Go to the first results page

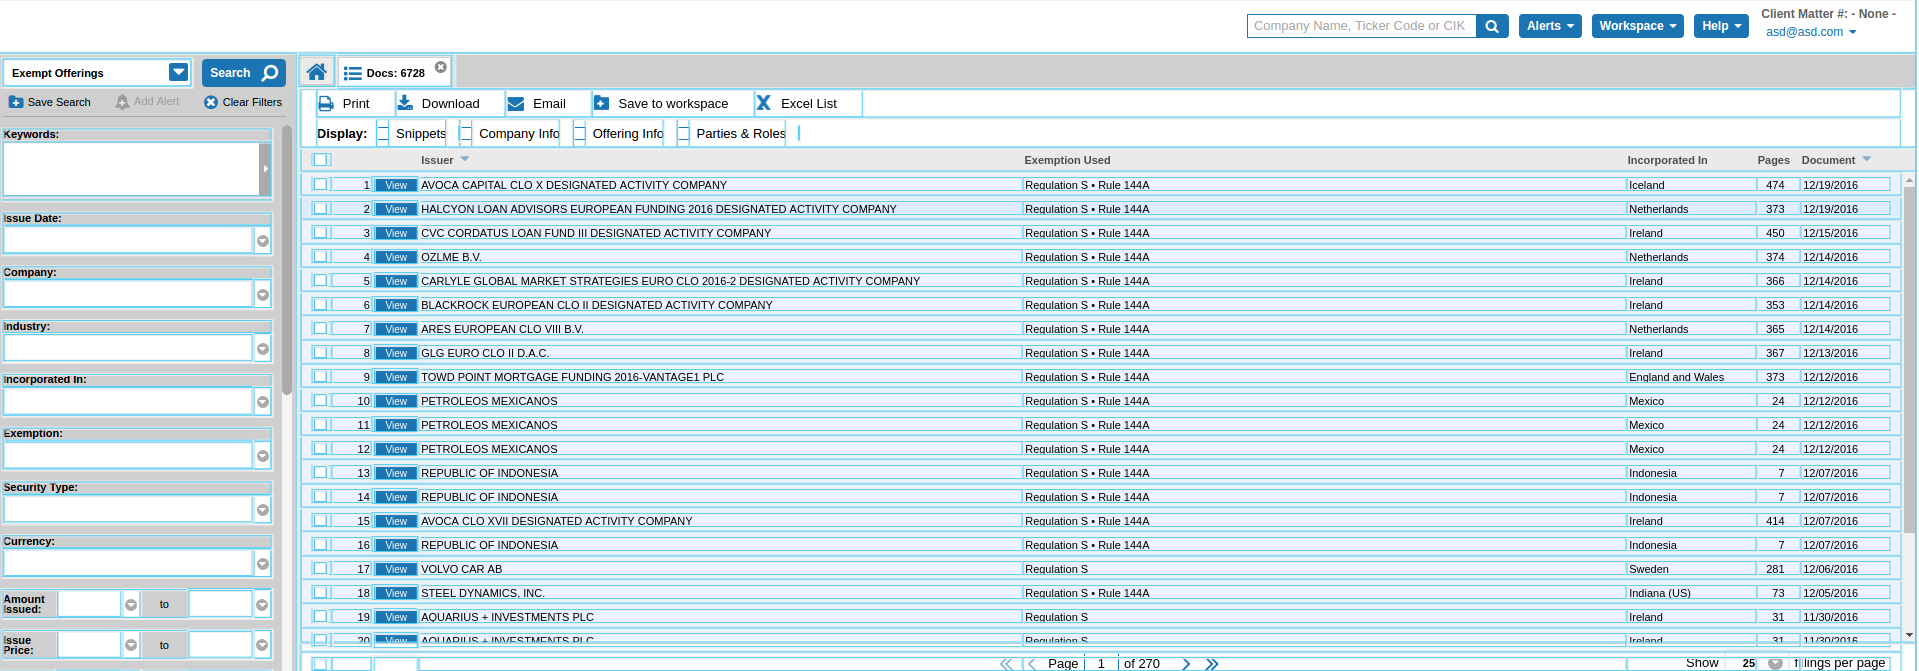tap(1006, 664)
